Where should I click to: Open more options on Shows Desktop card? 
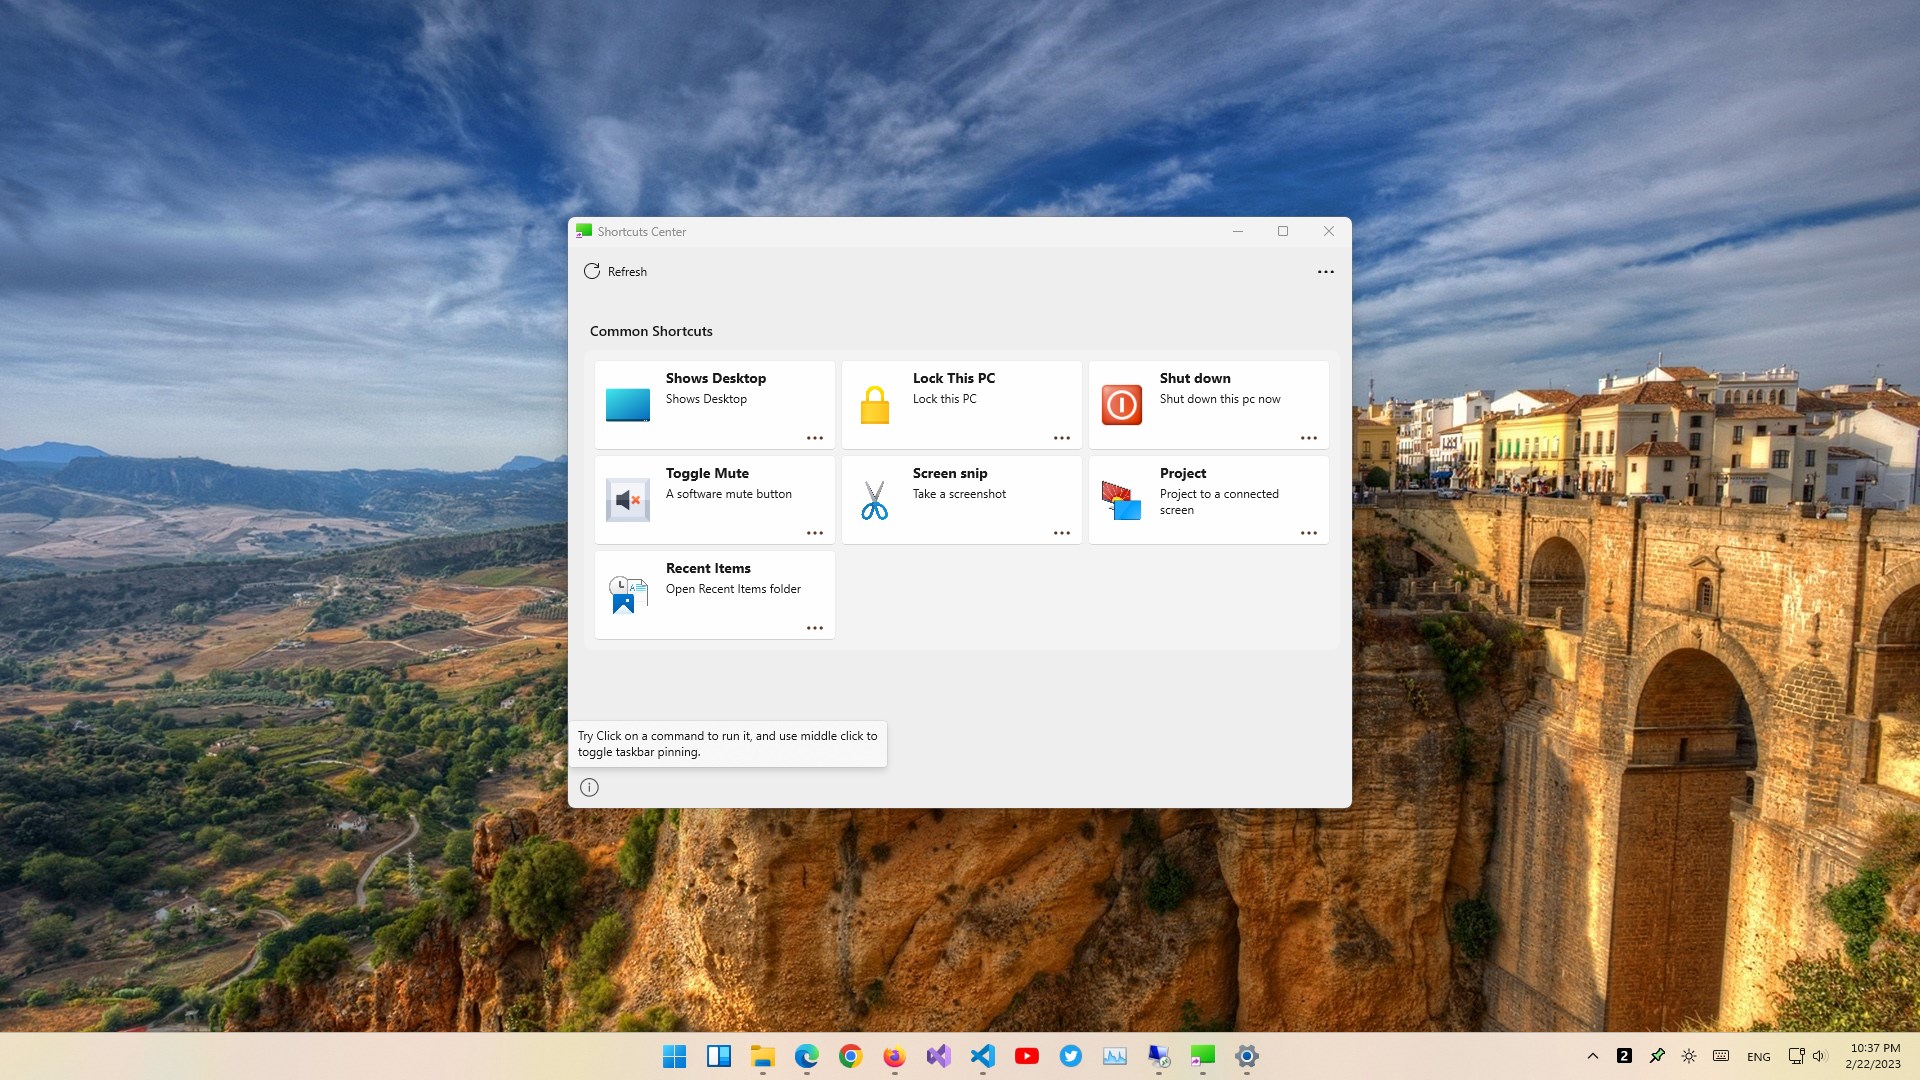(x=815, y=438)
